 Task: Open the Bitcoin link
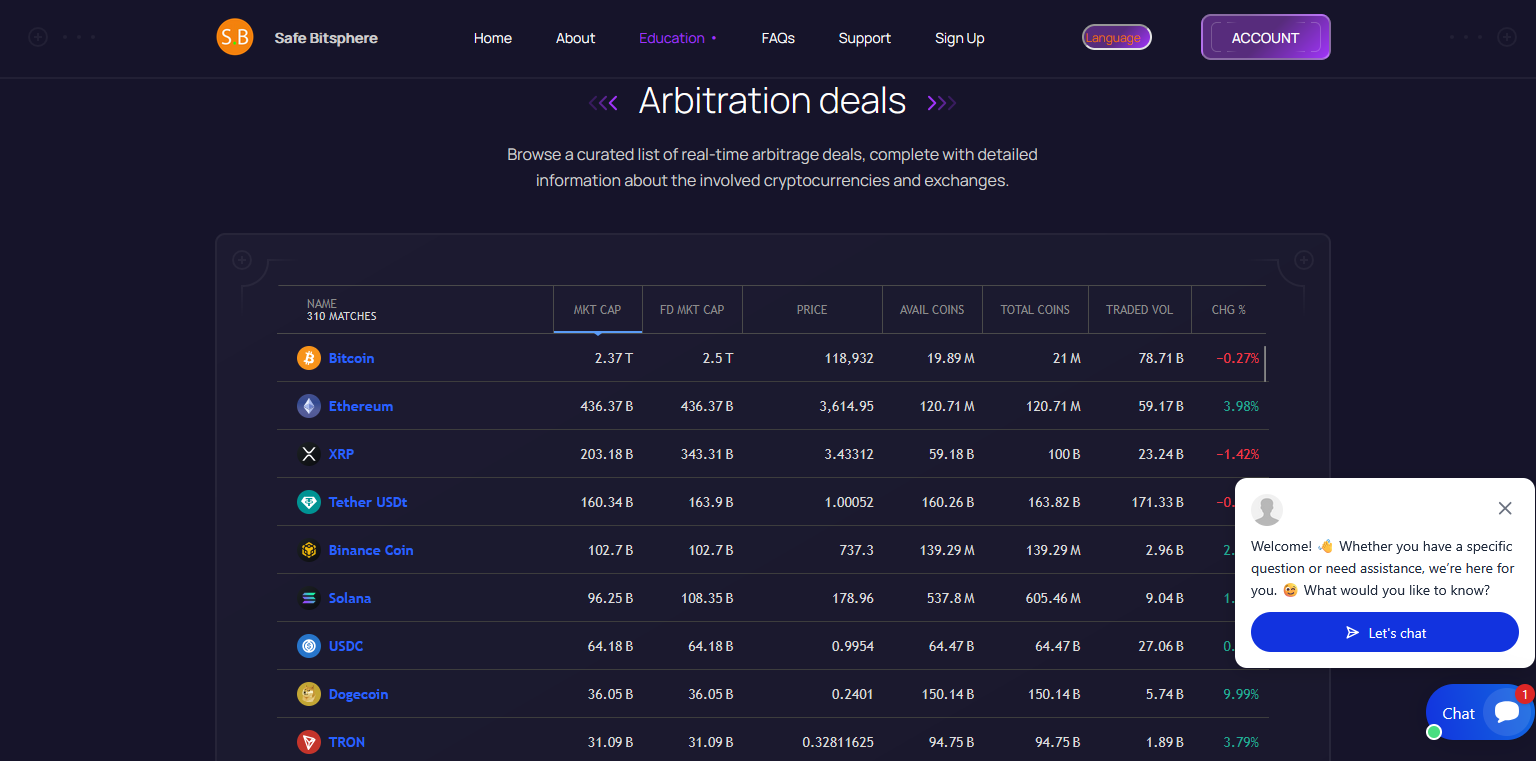tap(351, 358)
